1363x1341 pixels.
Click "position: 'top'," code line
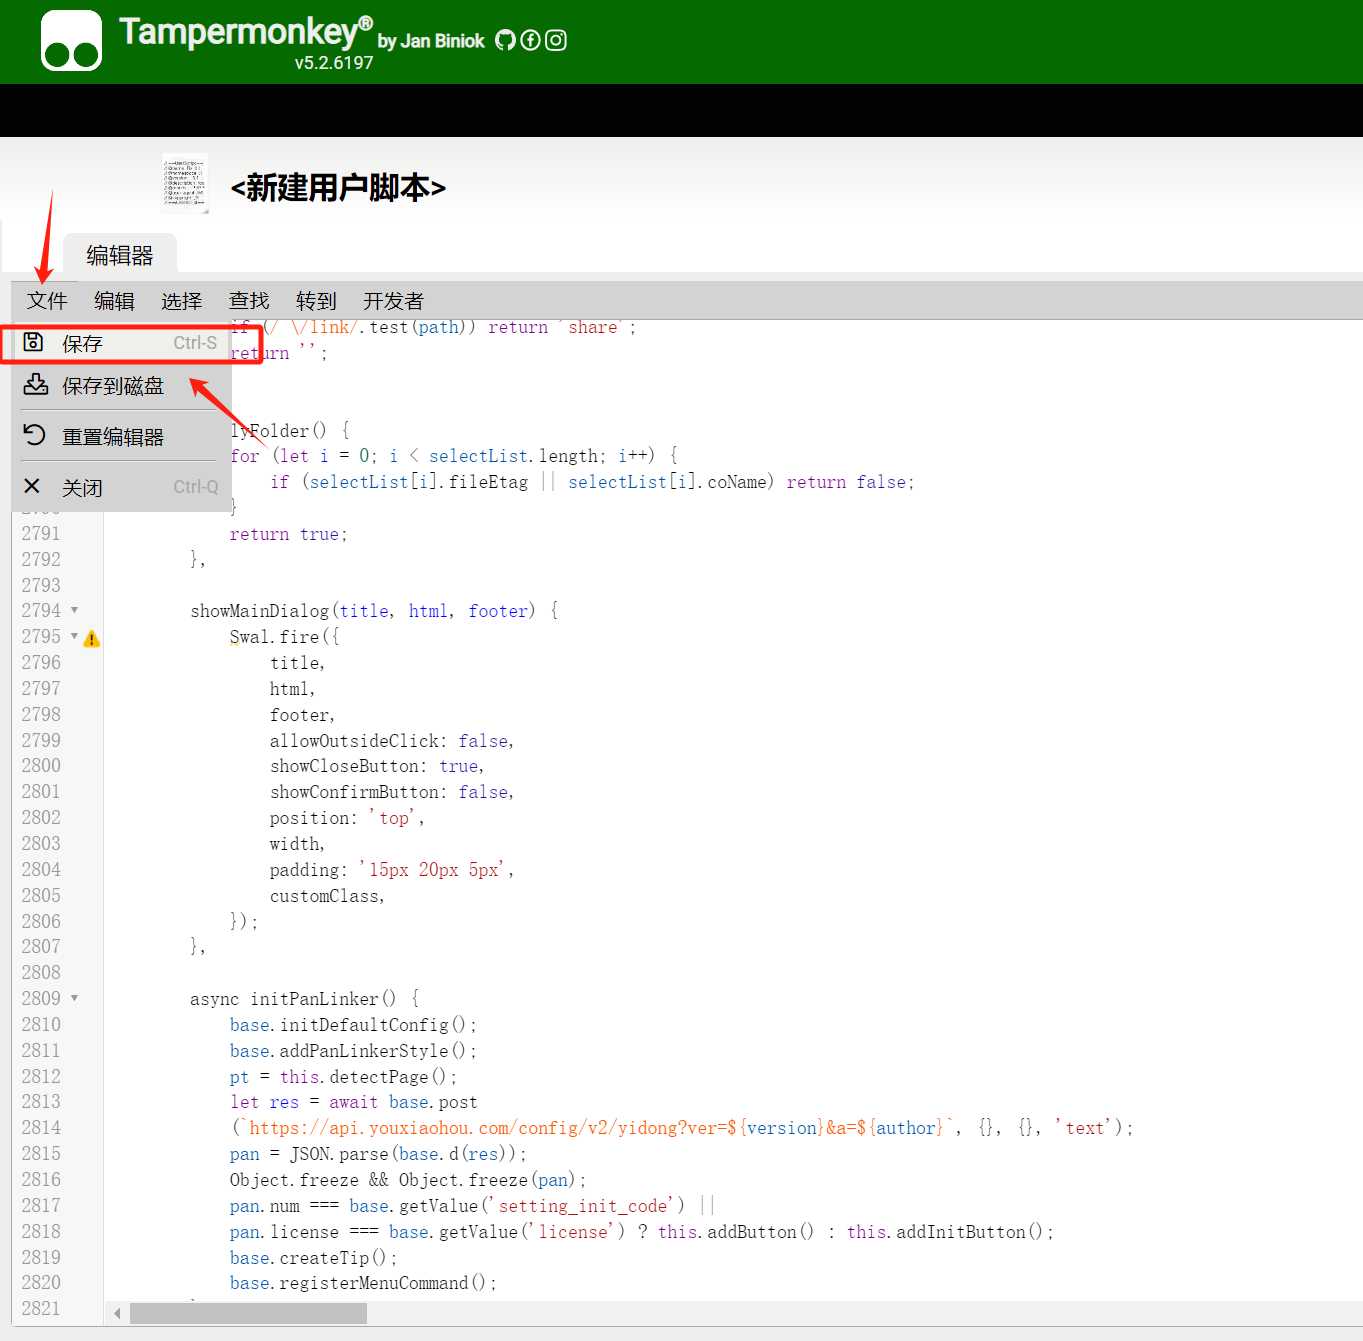tap(347, 818)
